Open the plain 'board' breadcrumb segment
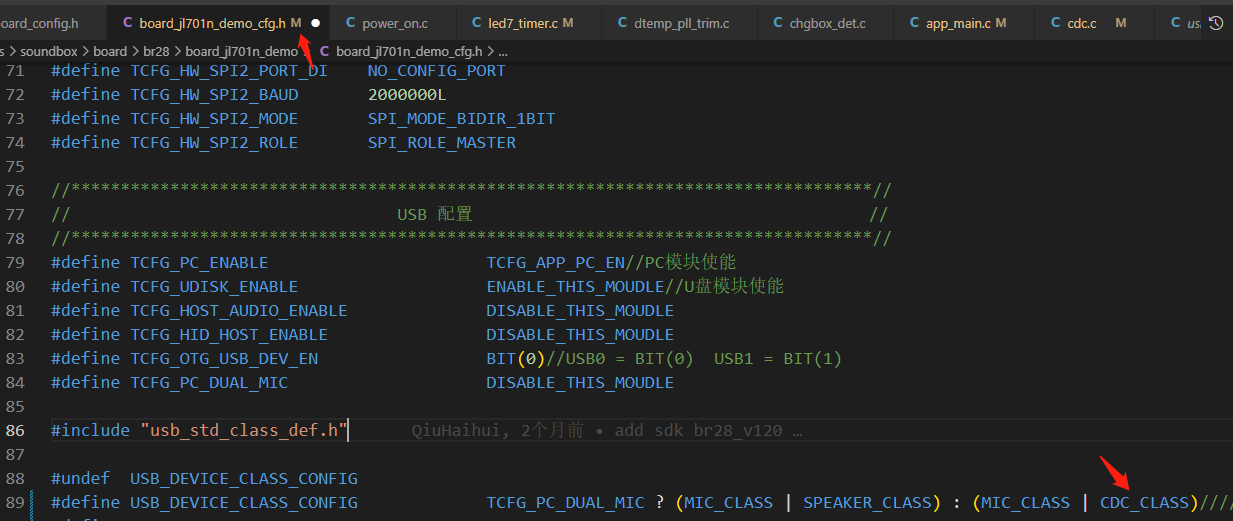Viewport: 1233px width, 521px height. (x=111, y=50)
